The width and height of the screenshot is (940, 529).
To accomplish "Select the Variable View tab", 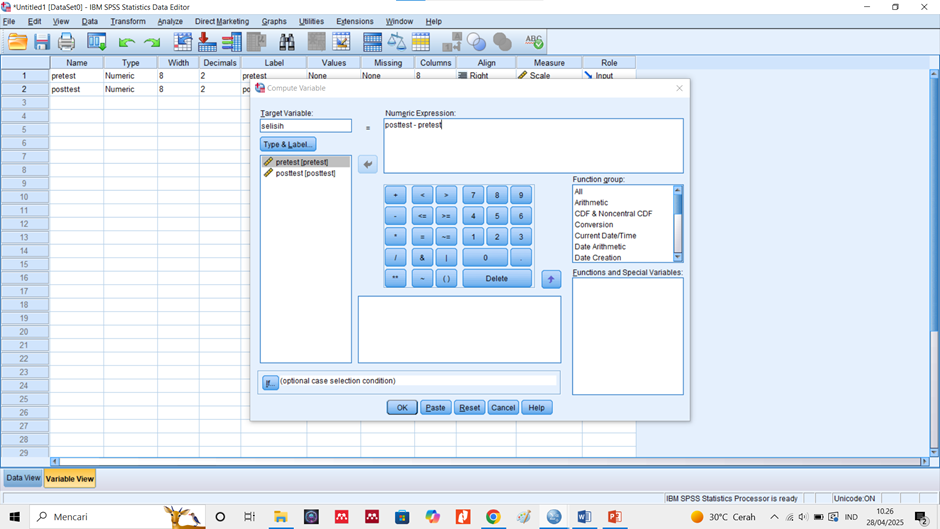I will coord(70,479).
